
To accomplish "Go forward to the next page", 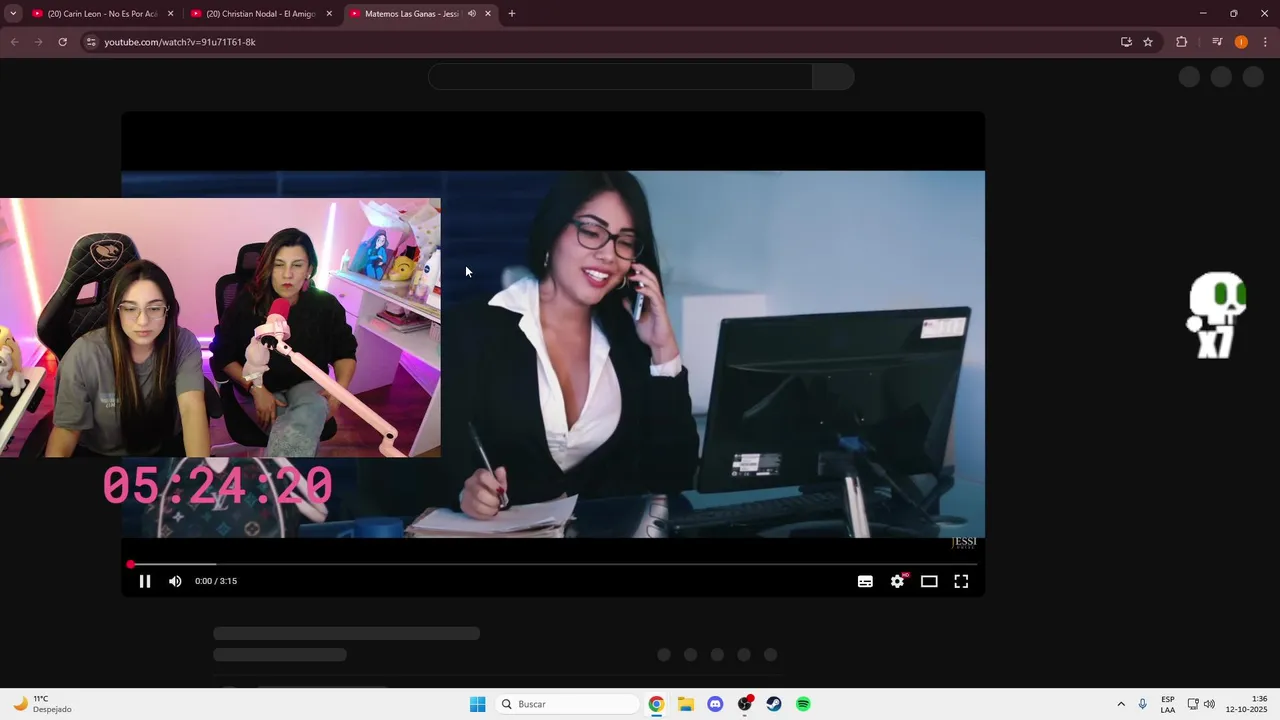I will [38, 42].
